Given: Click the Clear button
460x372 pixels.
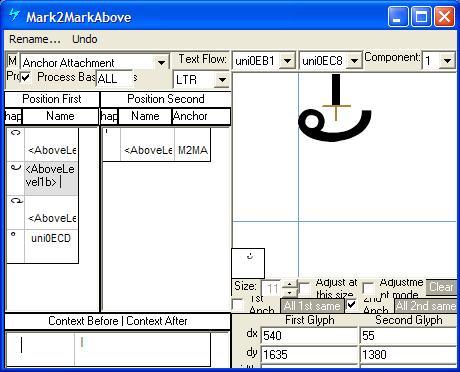Looking at the screenshot, I should click(x=441, y=287).
